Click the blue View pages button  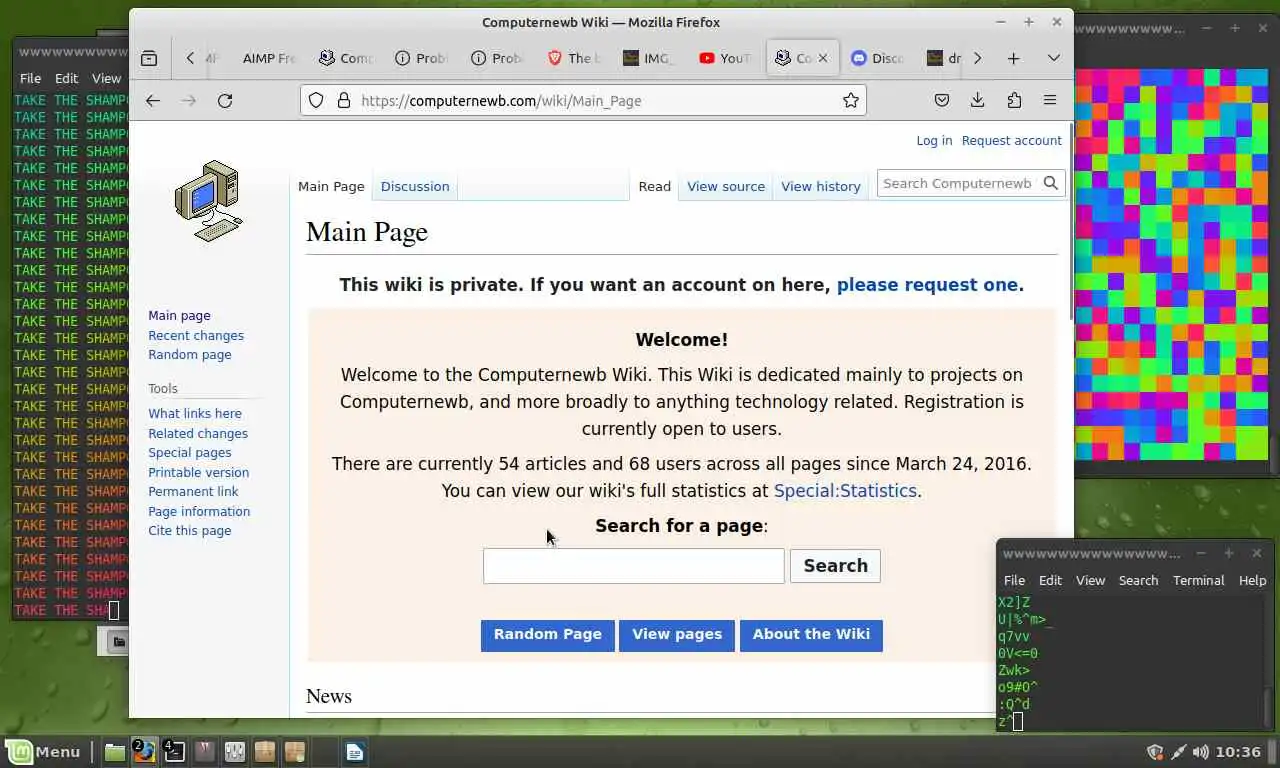pos(677,635)
